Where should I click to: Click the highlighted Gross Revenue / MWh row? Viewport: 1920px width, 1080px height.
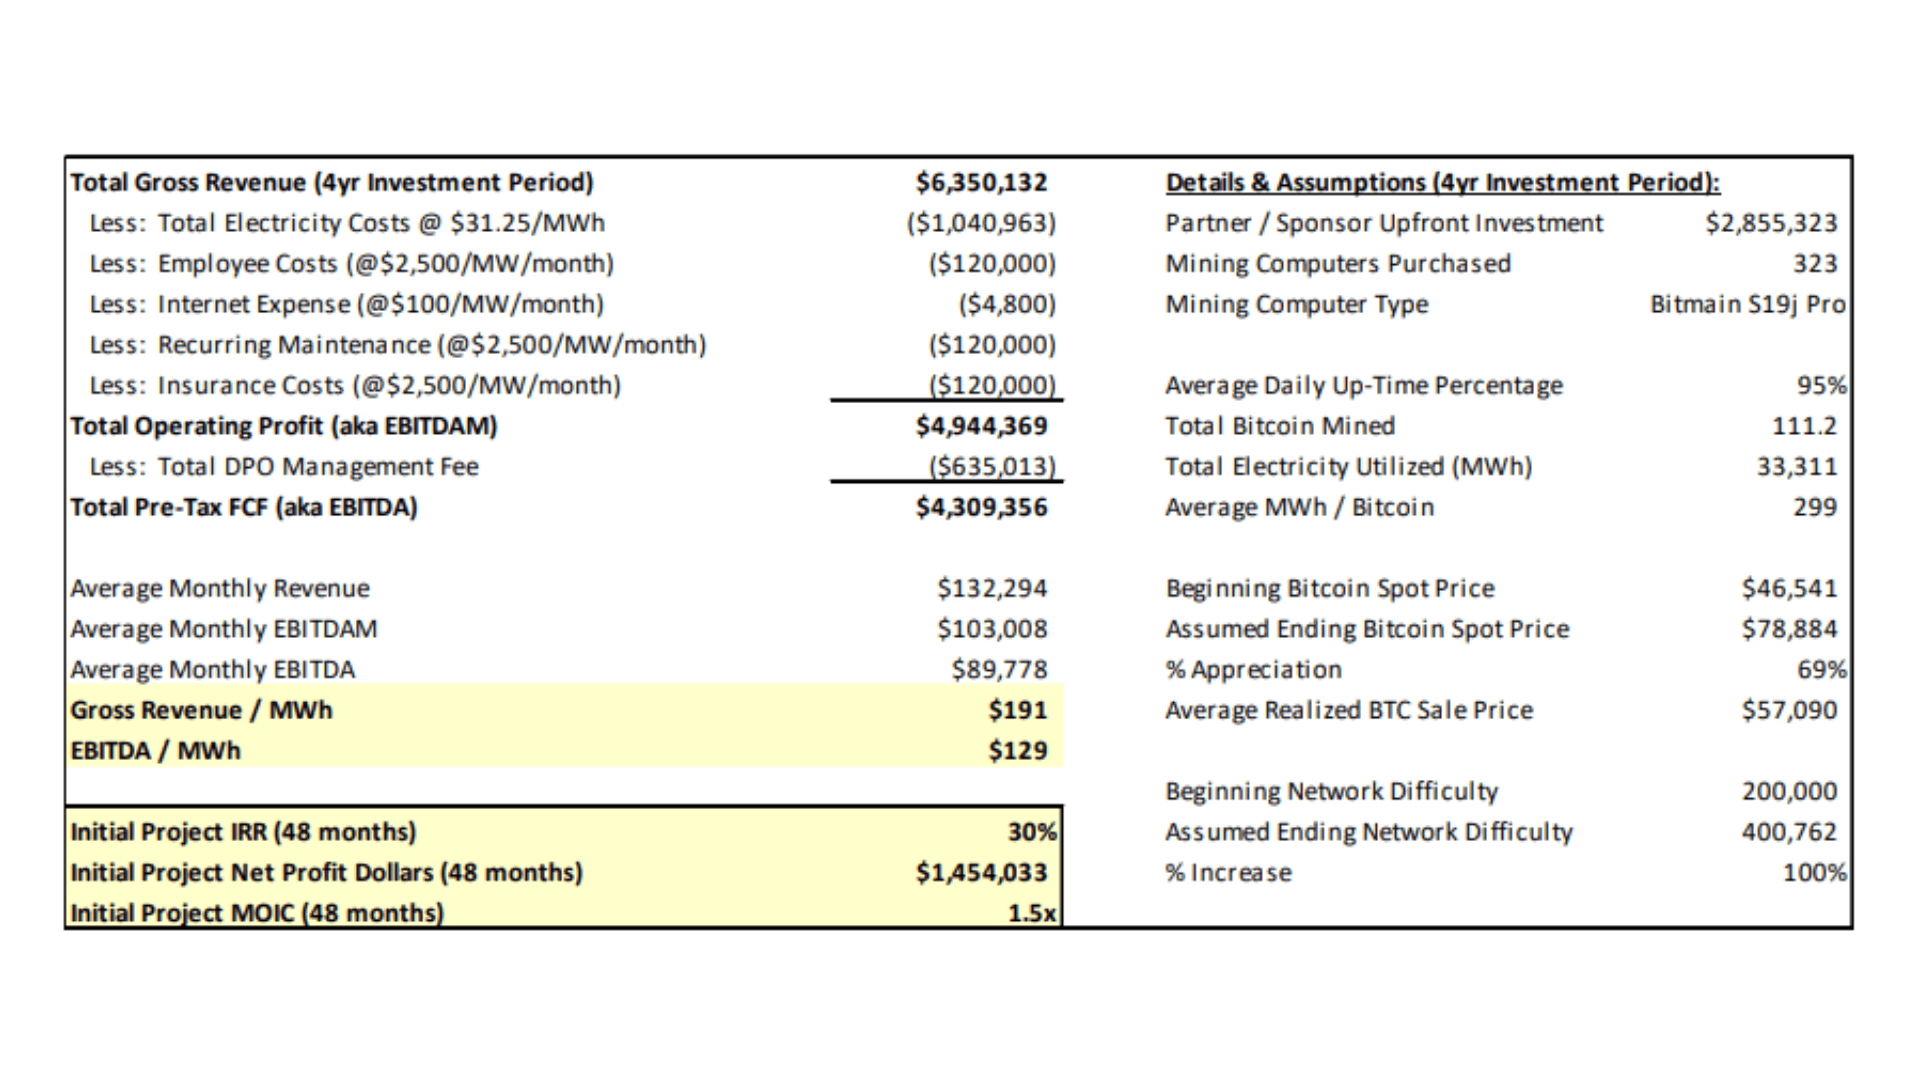pos(201,710)
